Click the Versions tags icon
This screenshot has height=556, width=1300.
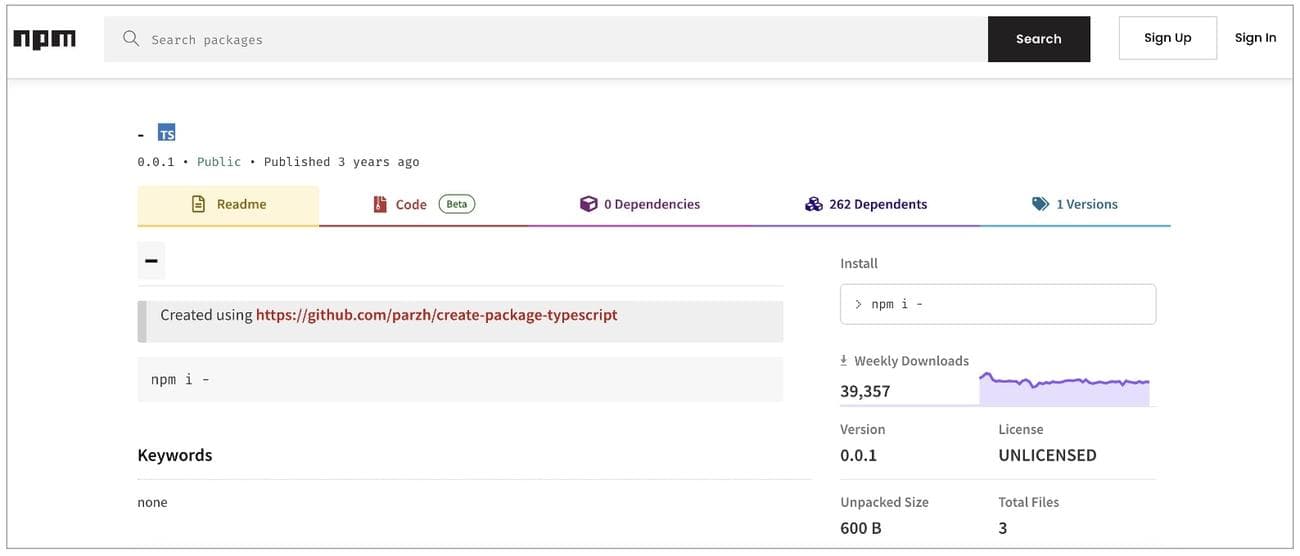[1040, 204]
